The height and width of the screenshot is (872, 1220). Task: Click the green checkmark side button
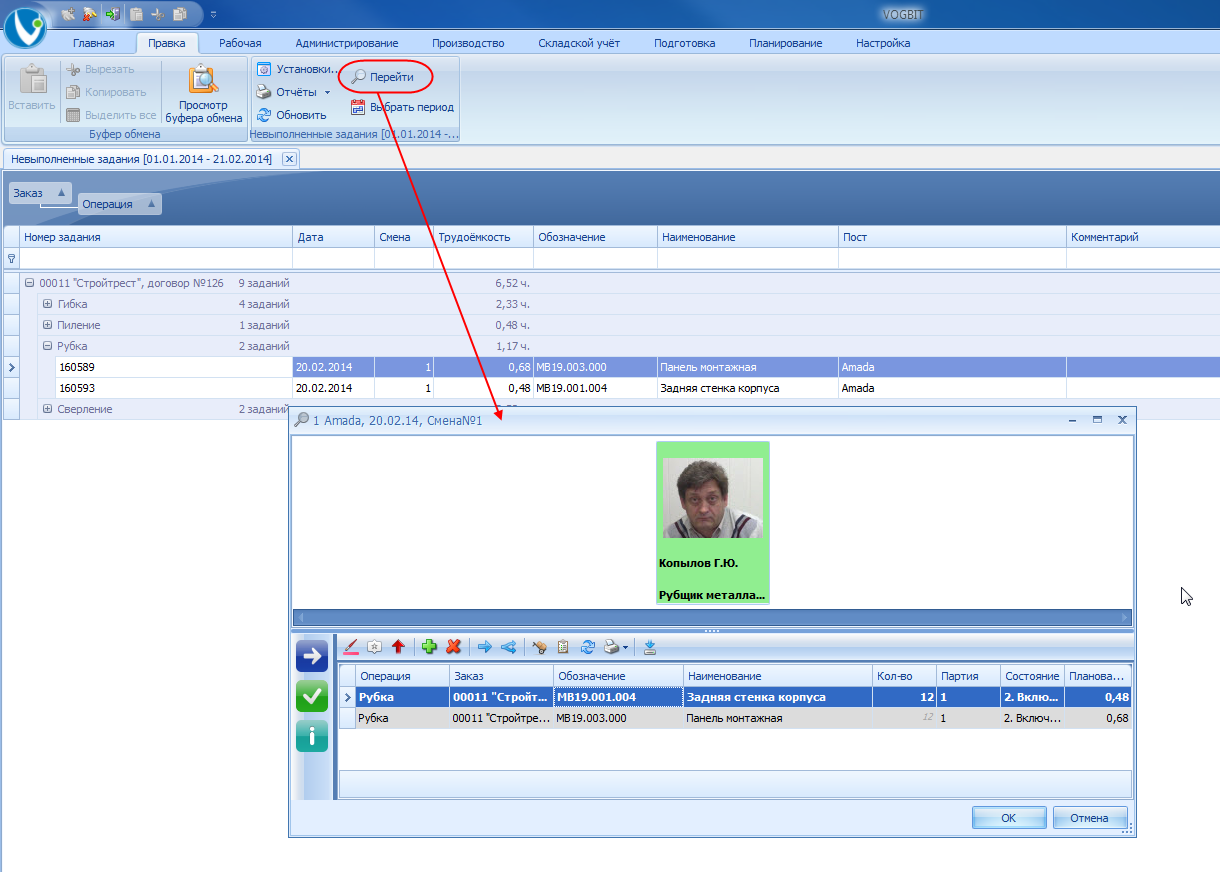tap(312, 696)
